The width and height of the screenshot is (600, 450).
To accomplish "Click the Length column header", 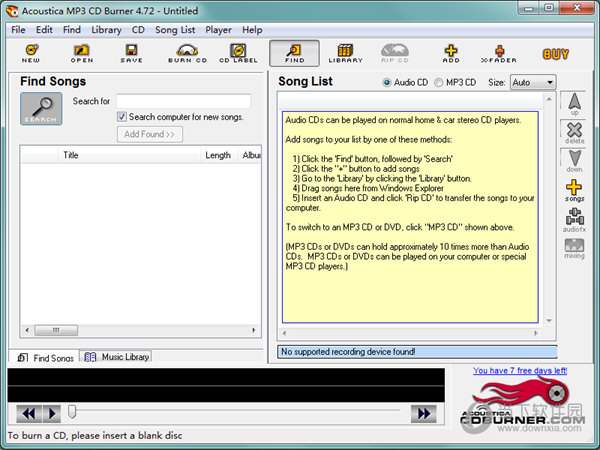I will (x=218, y=155).
